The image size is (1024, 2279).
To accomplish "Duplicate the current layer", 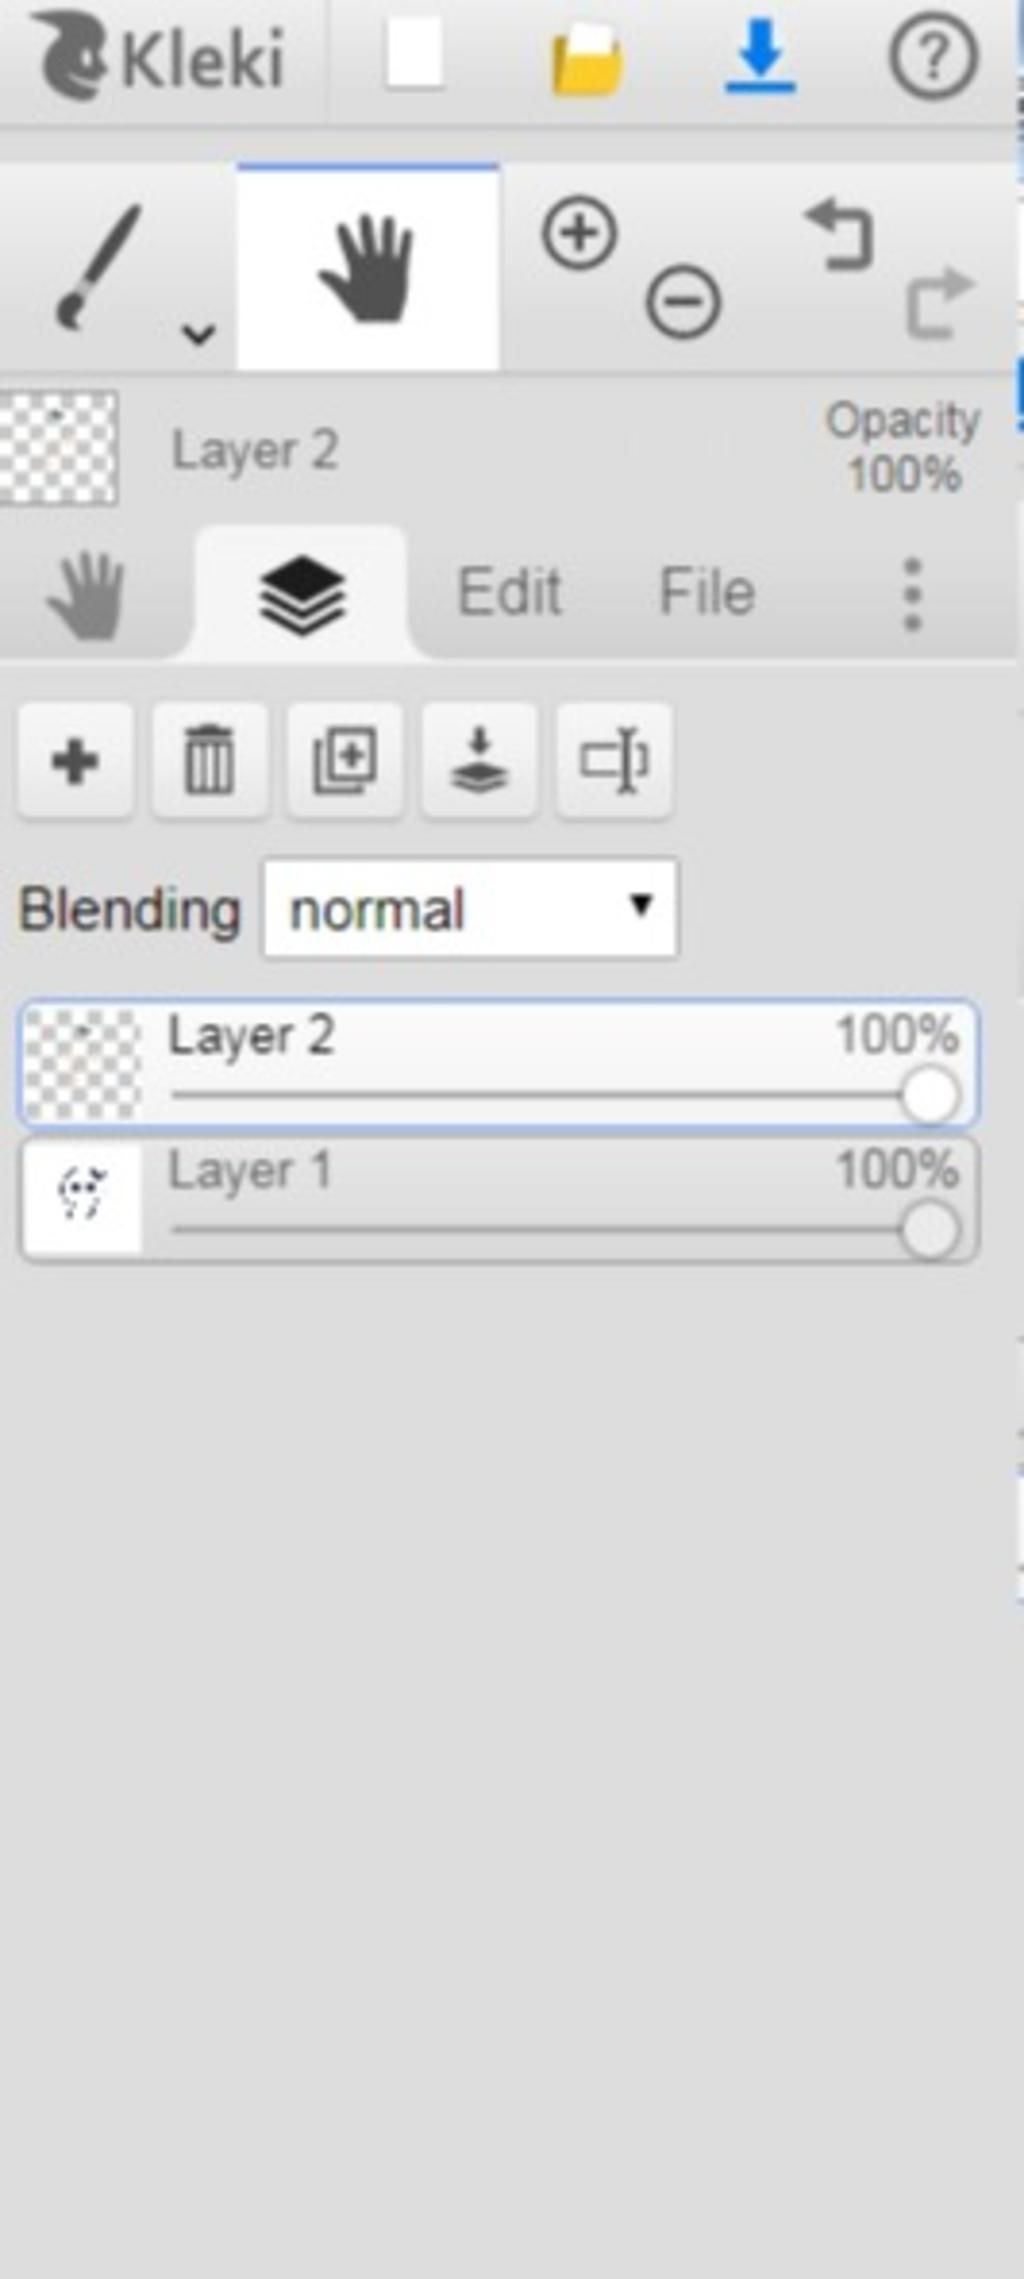I will click(345, 761).
